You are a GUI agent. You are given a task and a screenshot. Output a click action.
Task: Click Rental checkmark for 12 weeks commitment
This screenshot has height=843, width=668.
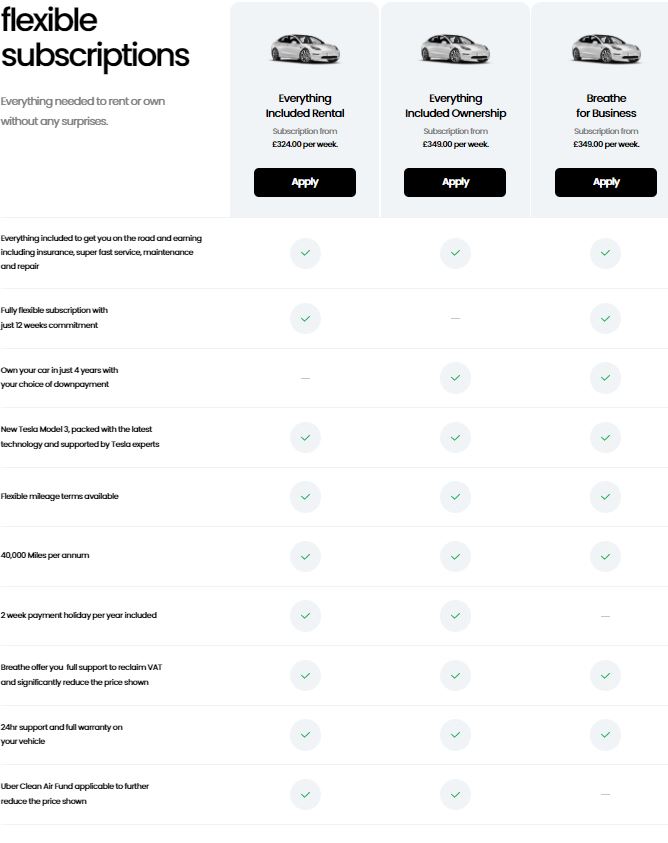click(x=305, y=318)
